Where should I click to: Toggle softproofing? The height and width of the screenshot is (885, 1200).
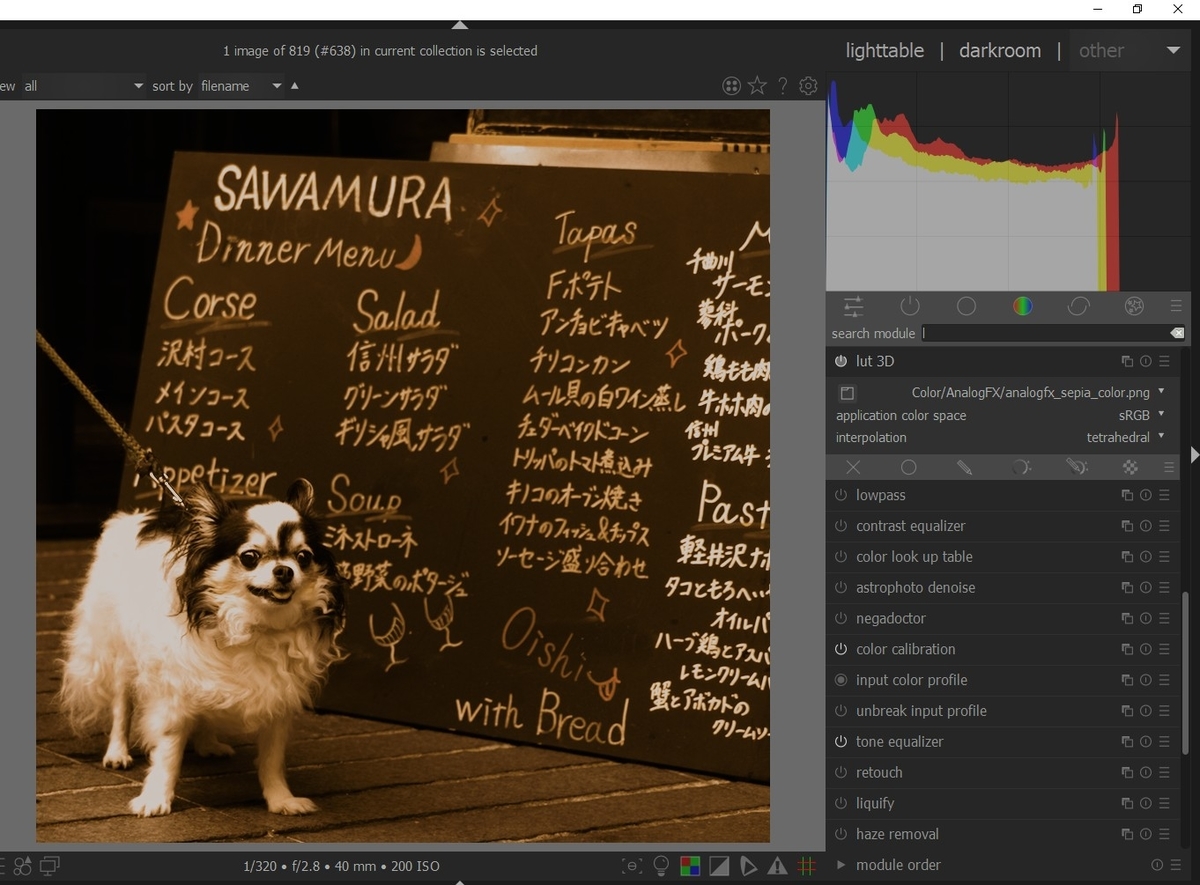point(748,866)
